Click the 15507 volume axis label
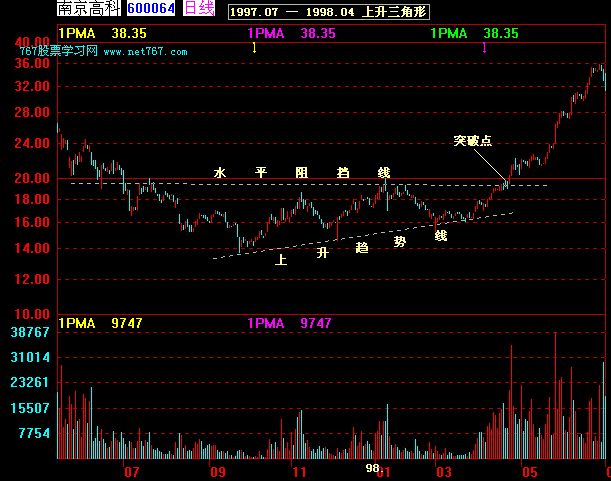The height and width of the screenshot is (481, 611). point(30,408)
